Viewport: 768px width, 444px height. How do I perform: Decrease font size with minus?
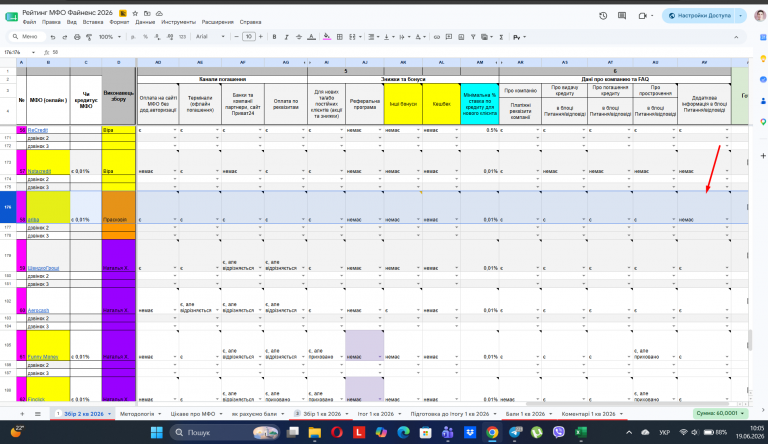(237, 37)
